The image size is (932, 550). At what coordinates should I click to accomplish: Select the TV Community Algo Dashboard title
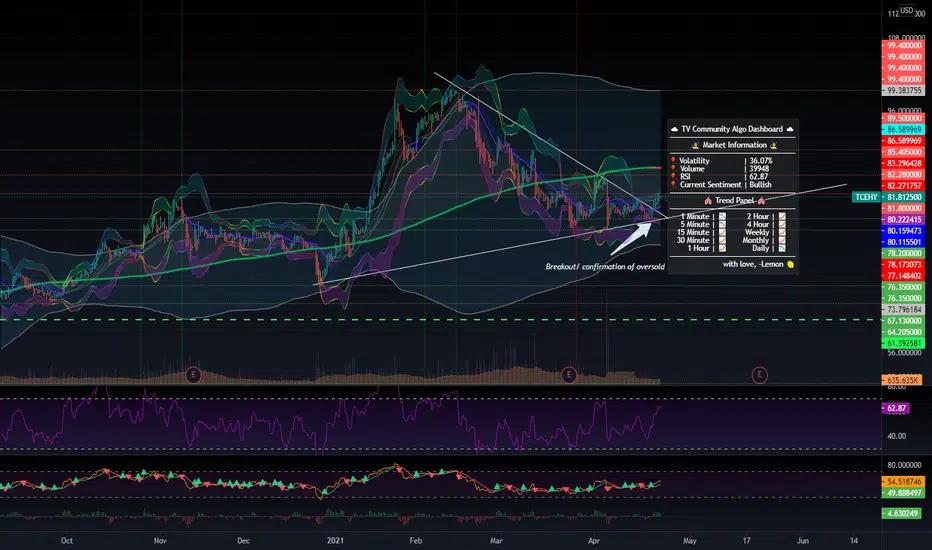click(x=732, y=129)
